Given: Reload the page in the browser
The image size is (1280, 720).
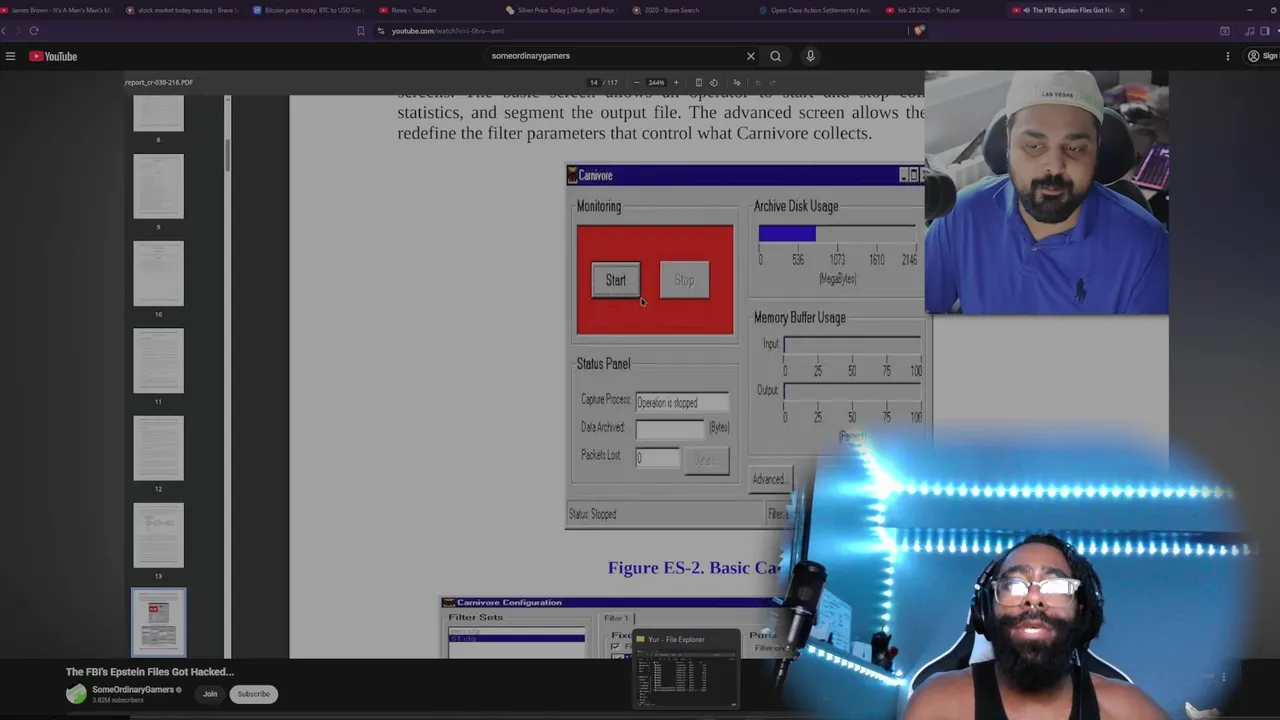Looking at the screenshot, I should coord(34,31).
